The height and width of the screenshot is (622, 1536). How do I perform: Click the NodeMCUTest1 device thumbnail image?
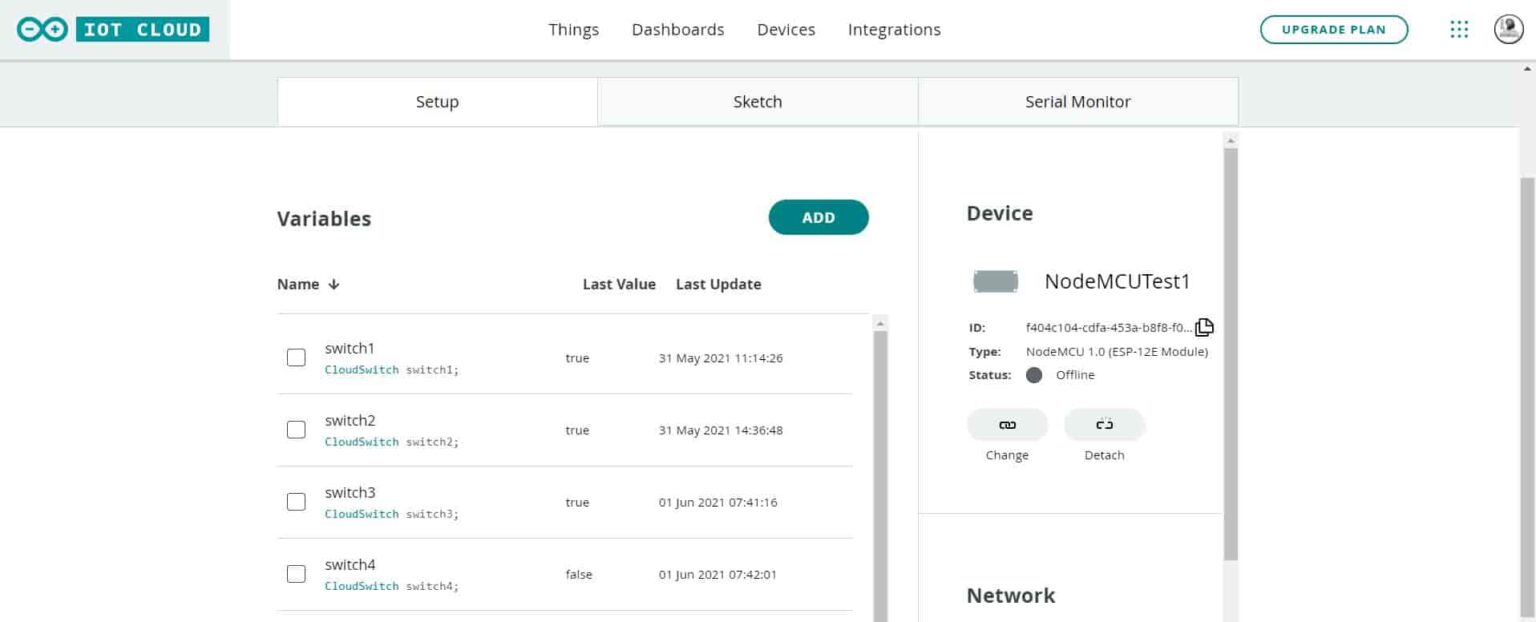click(995, 281)
